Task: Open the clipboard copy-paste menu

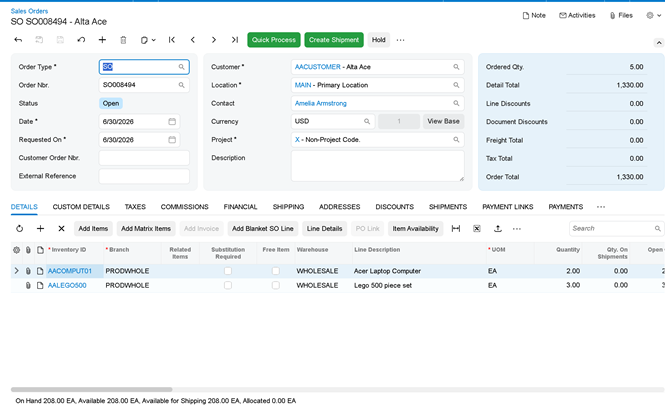Action: [148, 40]
